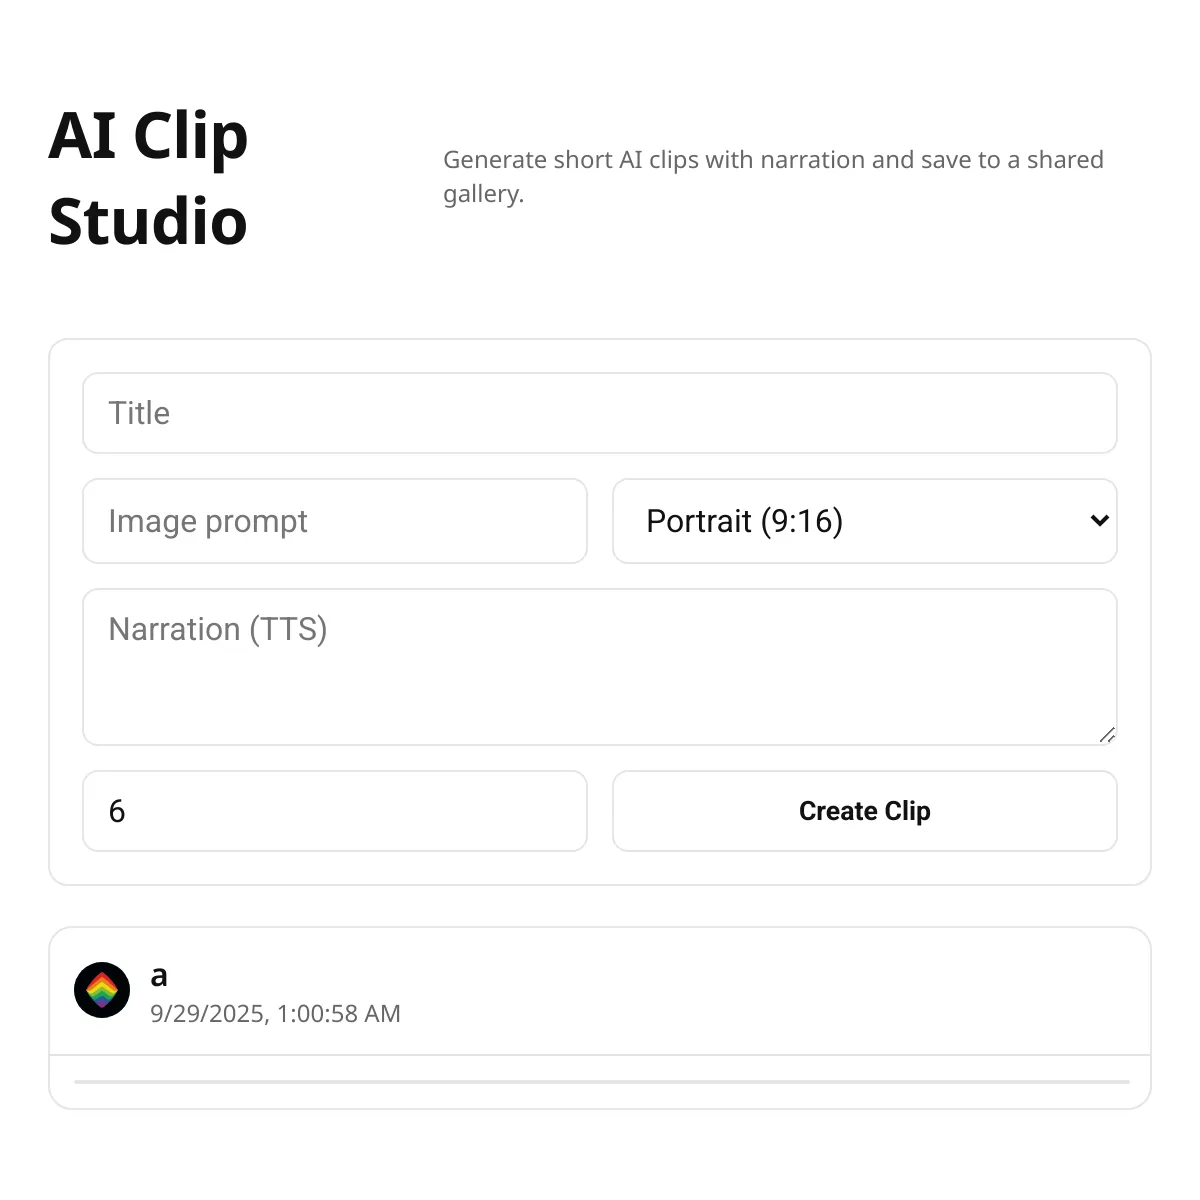Click the "Portrait (9:16)" selected option text
Image resolution: width=1200 pixels, height=1200 pixels.
744,521
